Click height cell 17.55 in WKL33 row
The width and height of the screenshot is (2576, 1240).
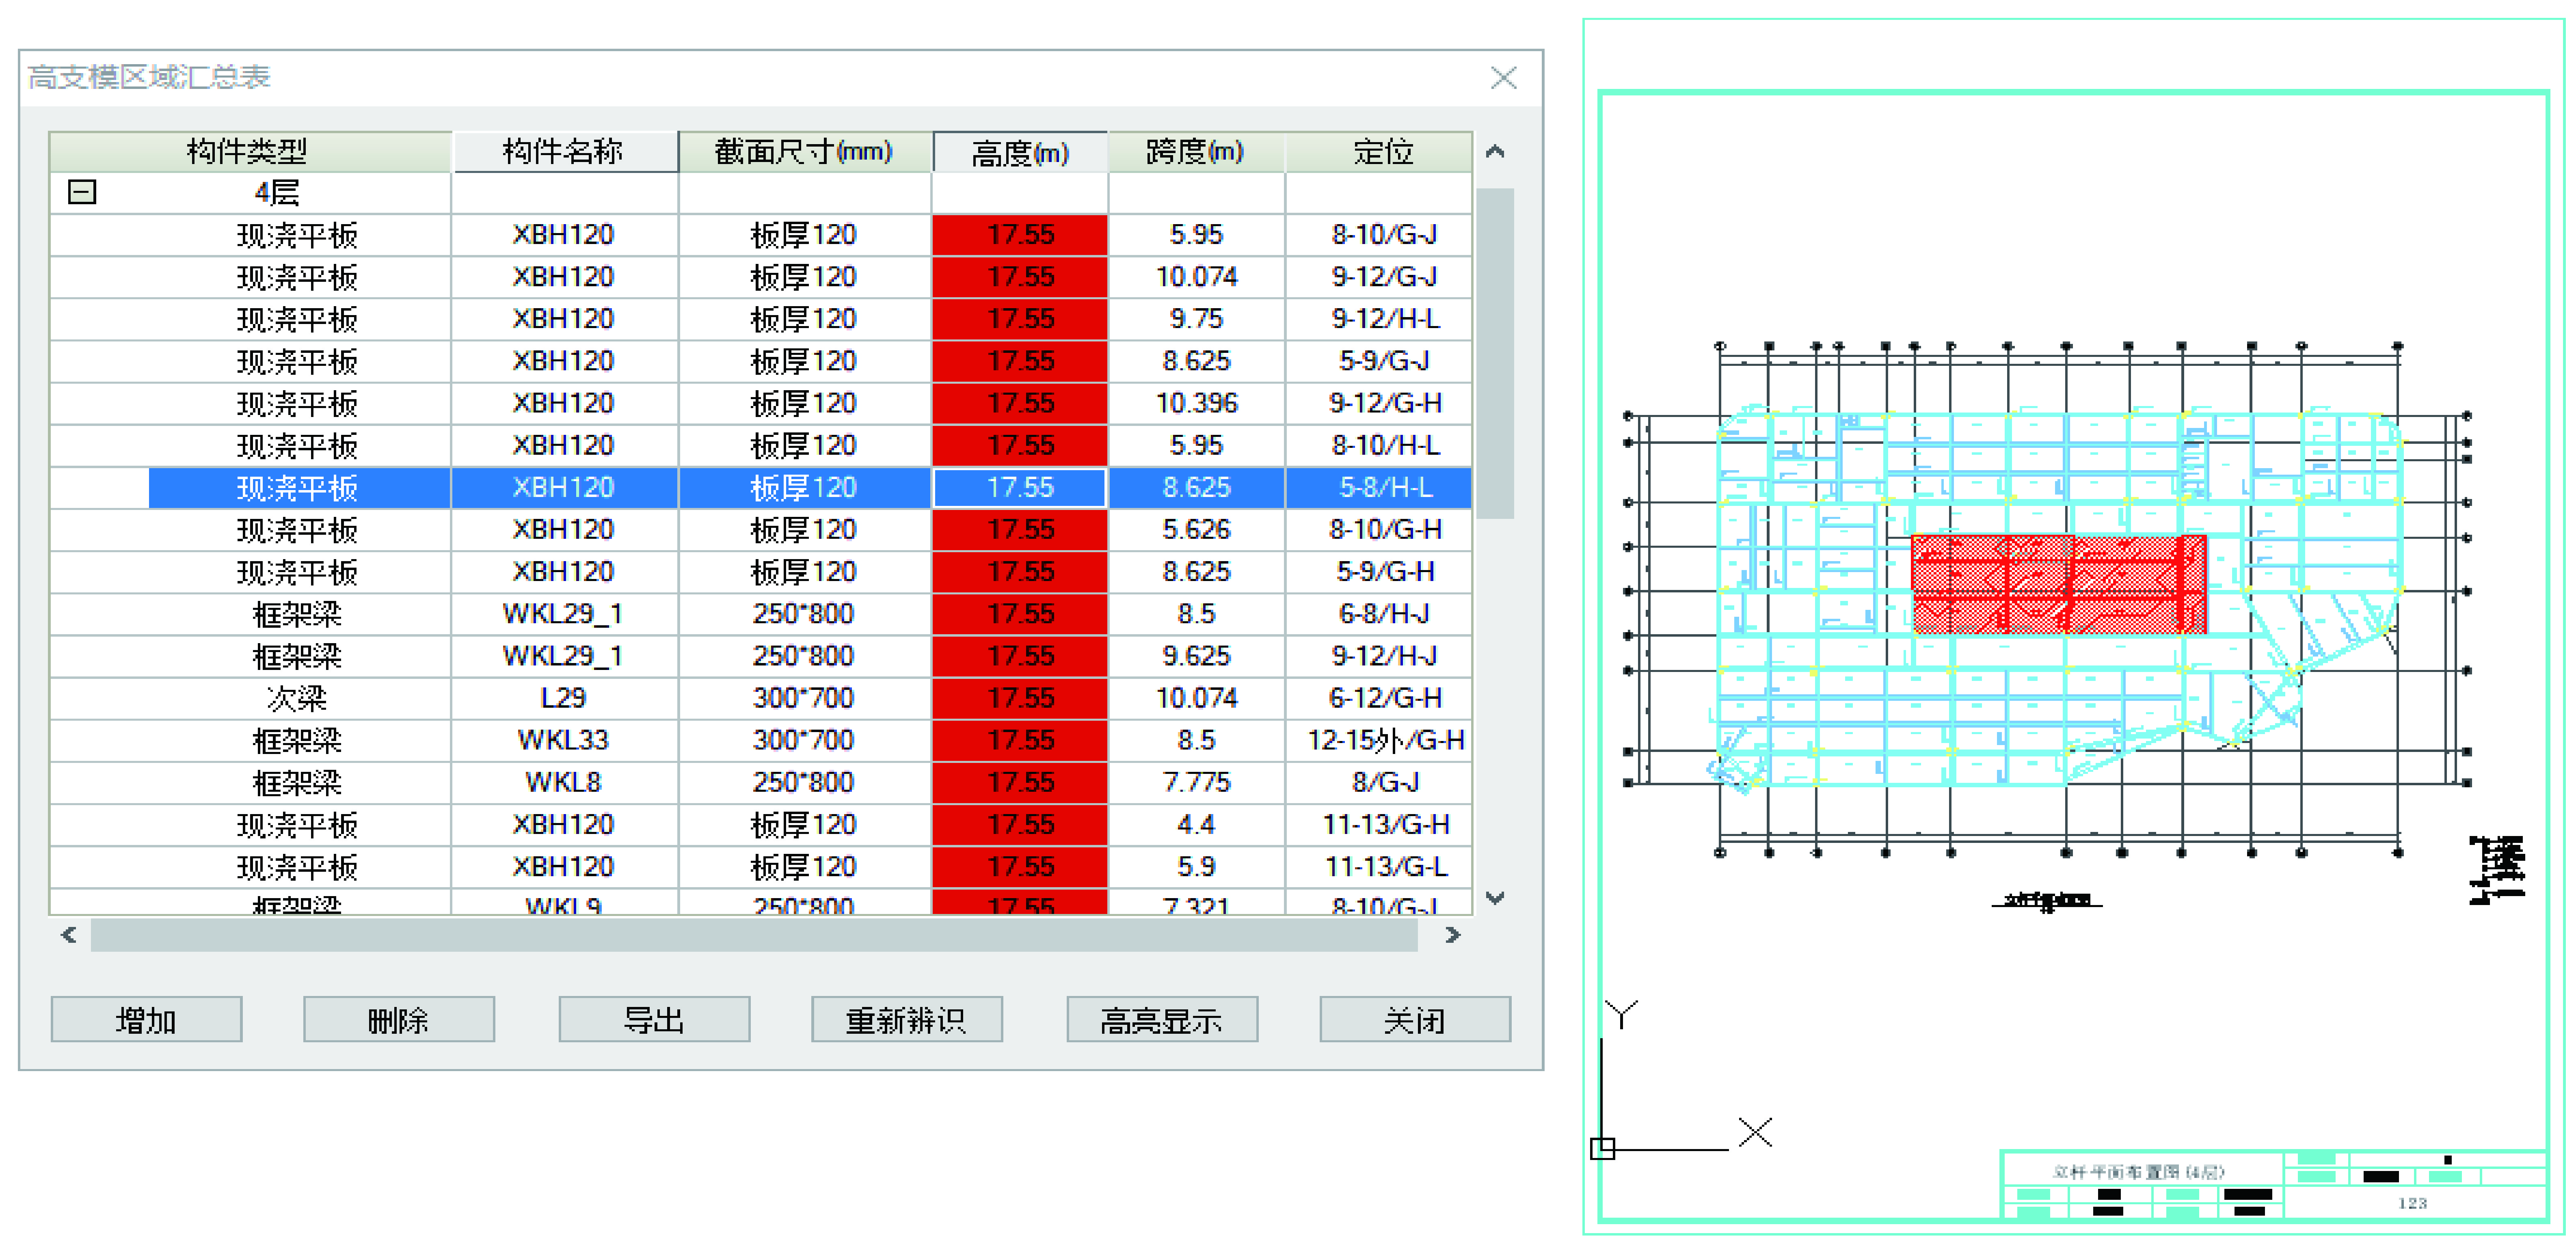[1020, 740]
